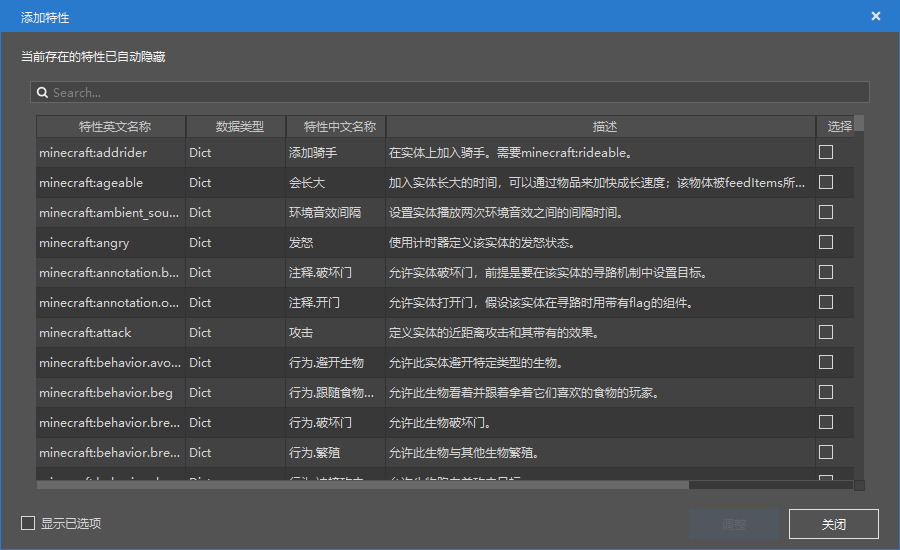This screenshot has height=550, width=900.
Task: Click the vertical scrollbar thumb
Action: (859, 123)
